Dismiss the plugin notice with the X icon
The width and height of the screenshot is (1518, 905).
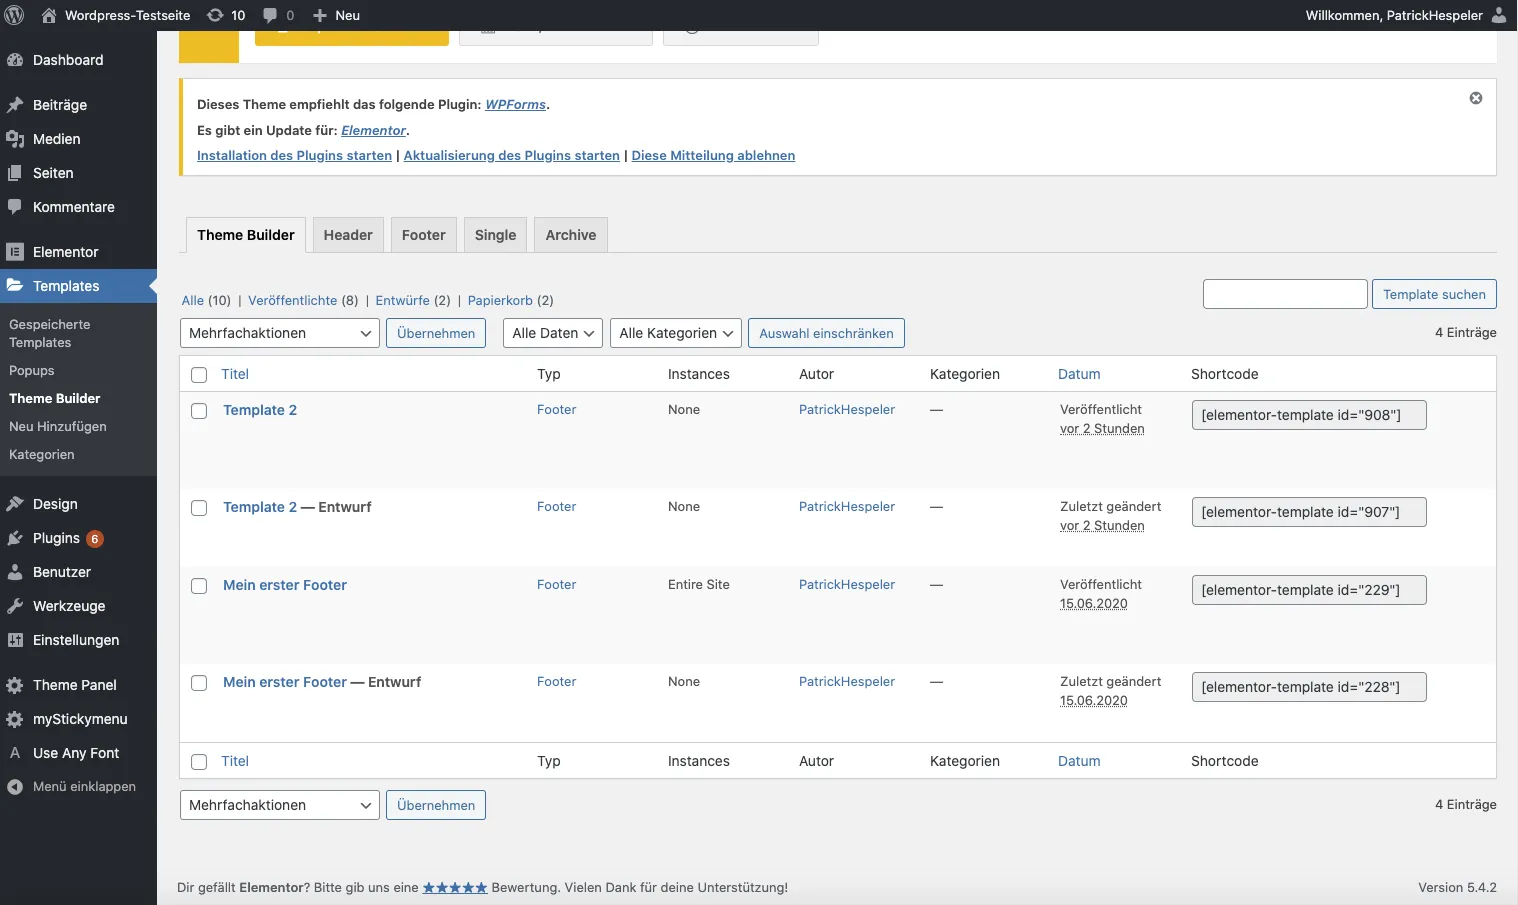tap(1476, 98)
